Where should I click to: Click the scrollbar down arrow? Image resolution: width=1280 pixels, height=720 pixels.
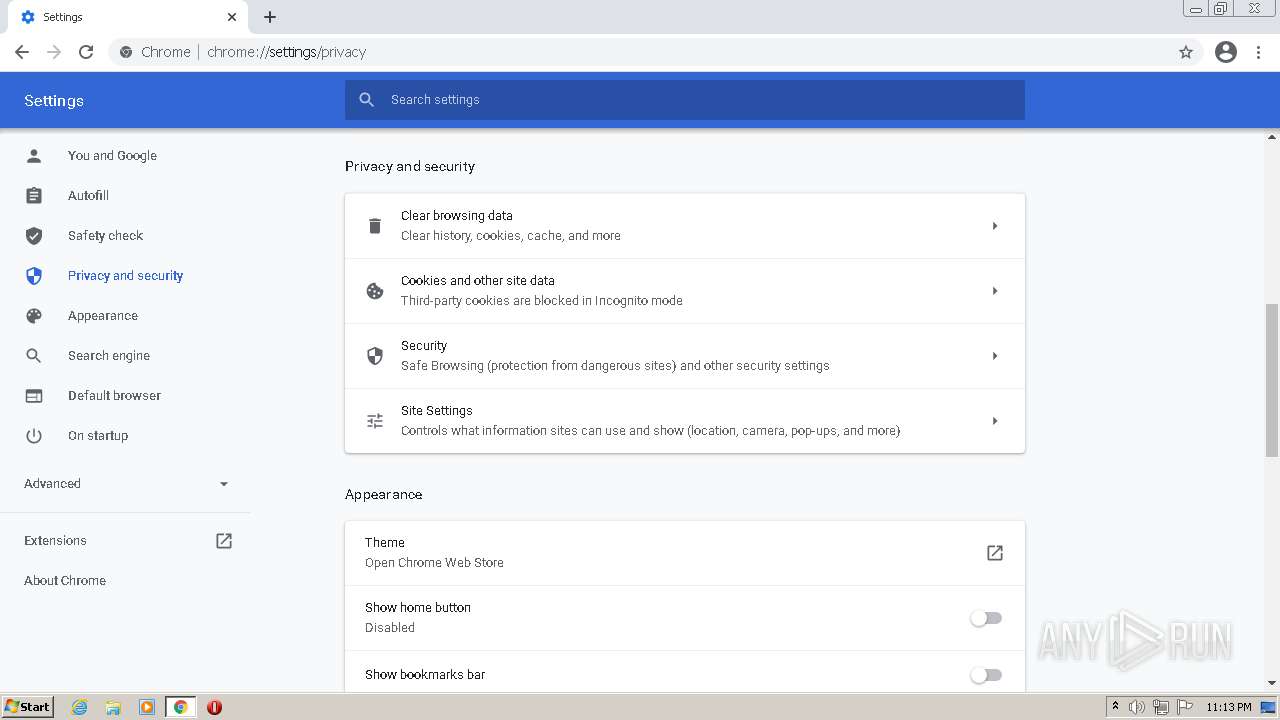click(1272, 683)
